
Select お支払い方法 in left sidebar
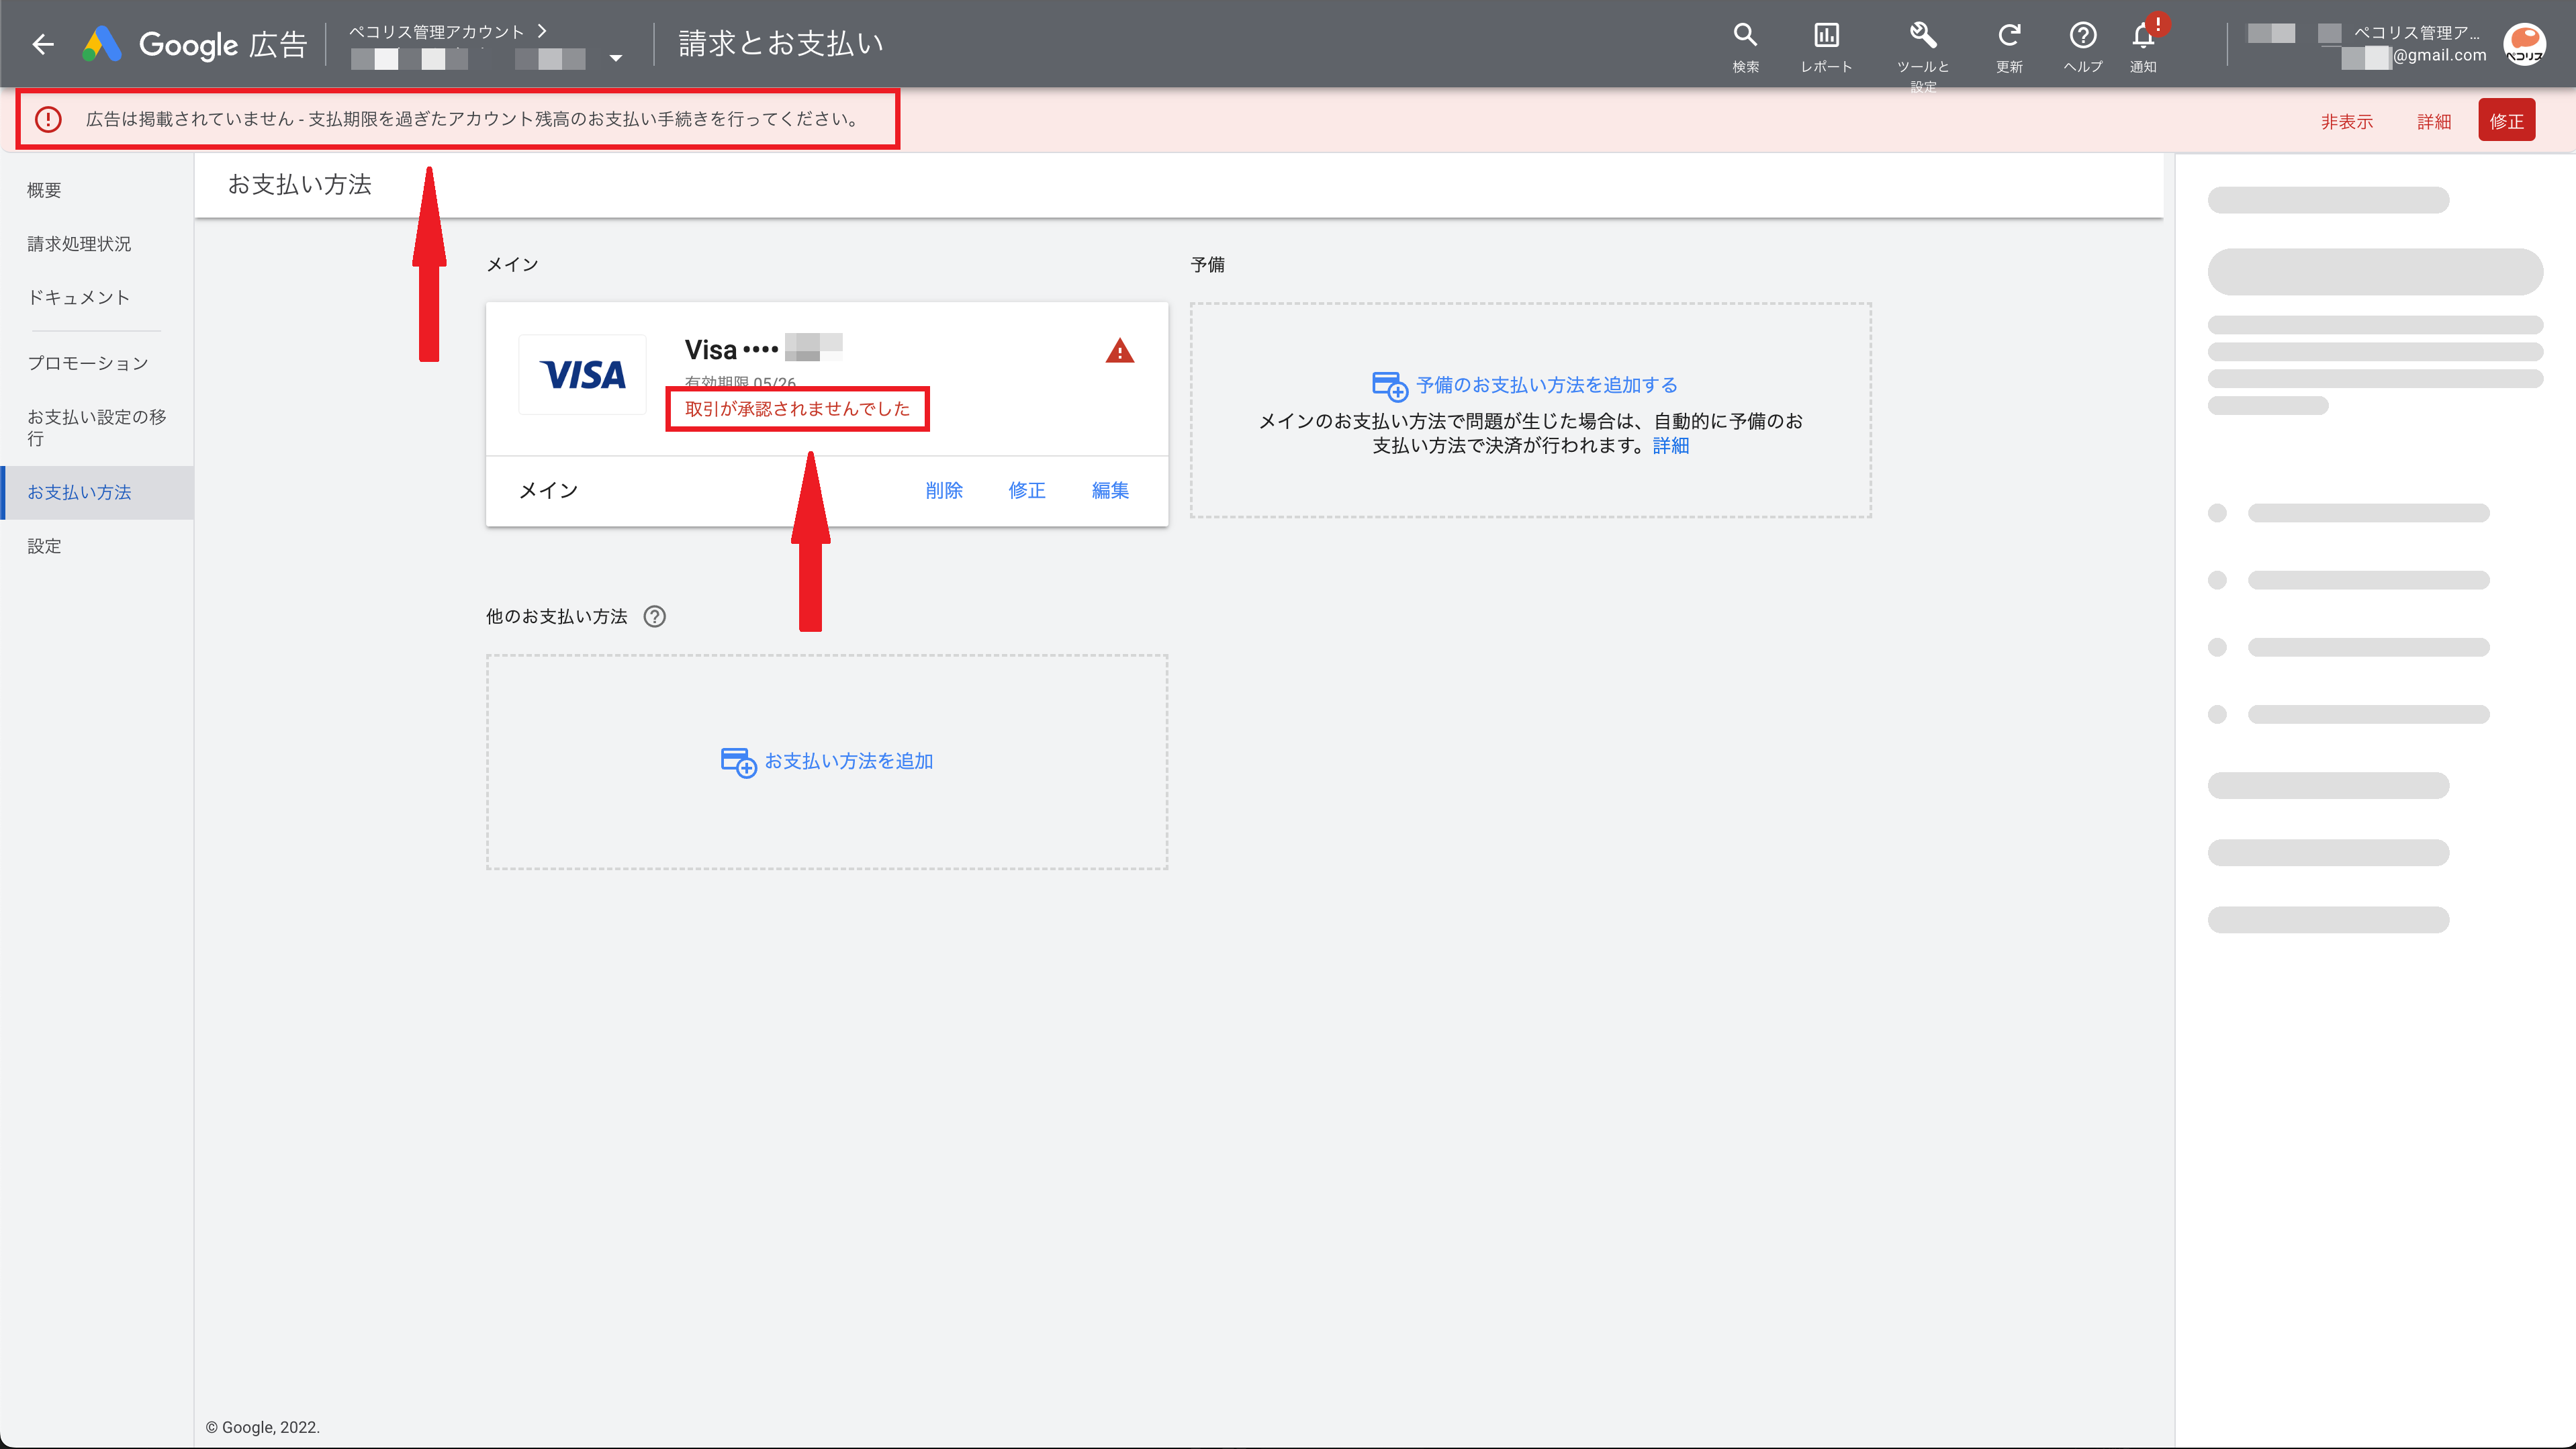coord(79,492)
